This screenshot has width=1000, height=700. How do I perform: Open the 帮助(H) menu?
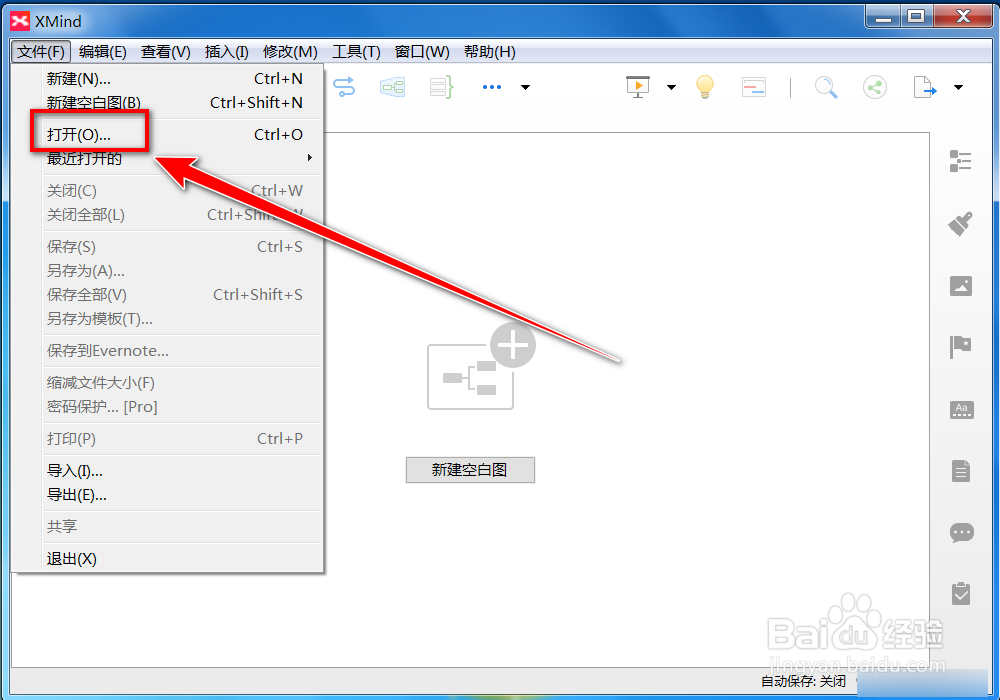click(490, 52)
